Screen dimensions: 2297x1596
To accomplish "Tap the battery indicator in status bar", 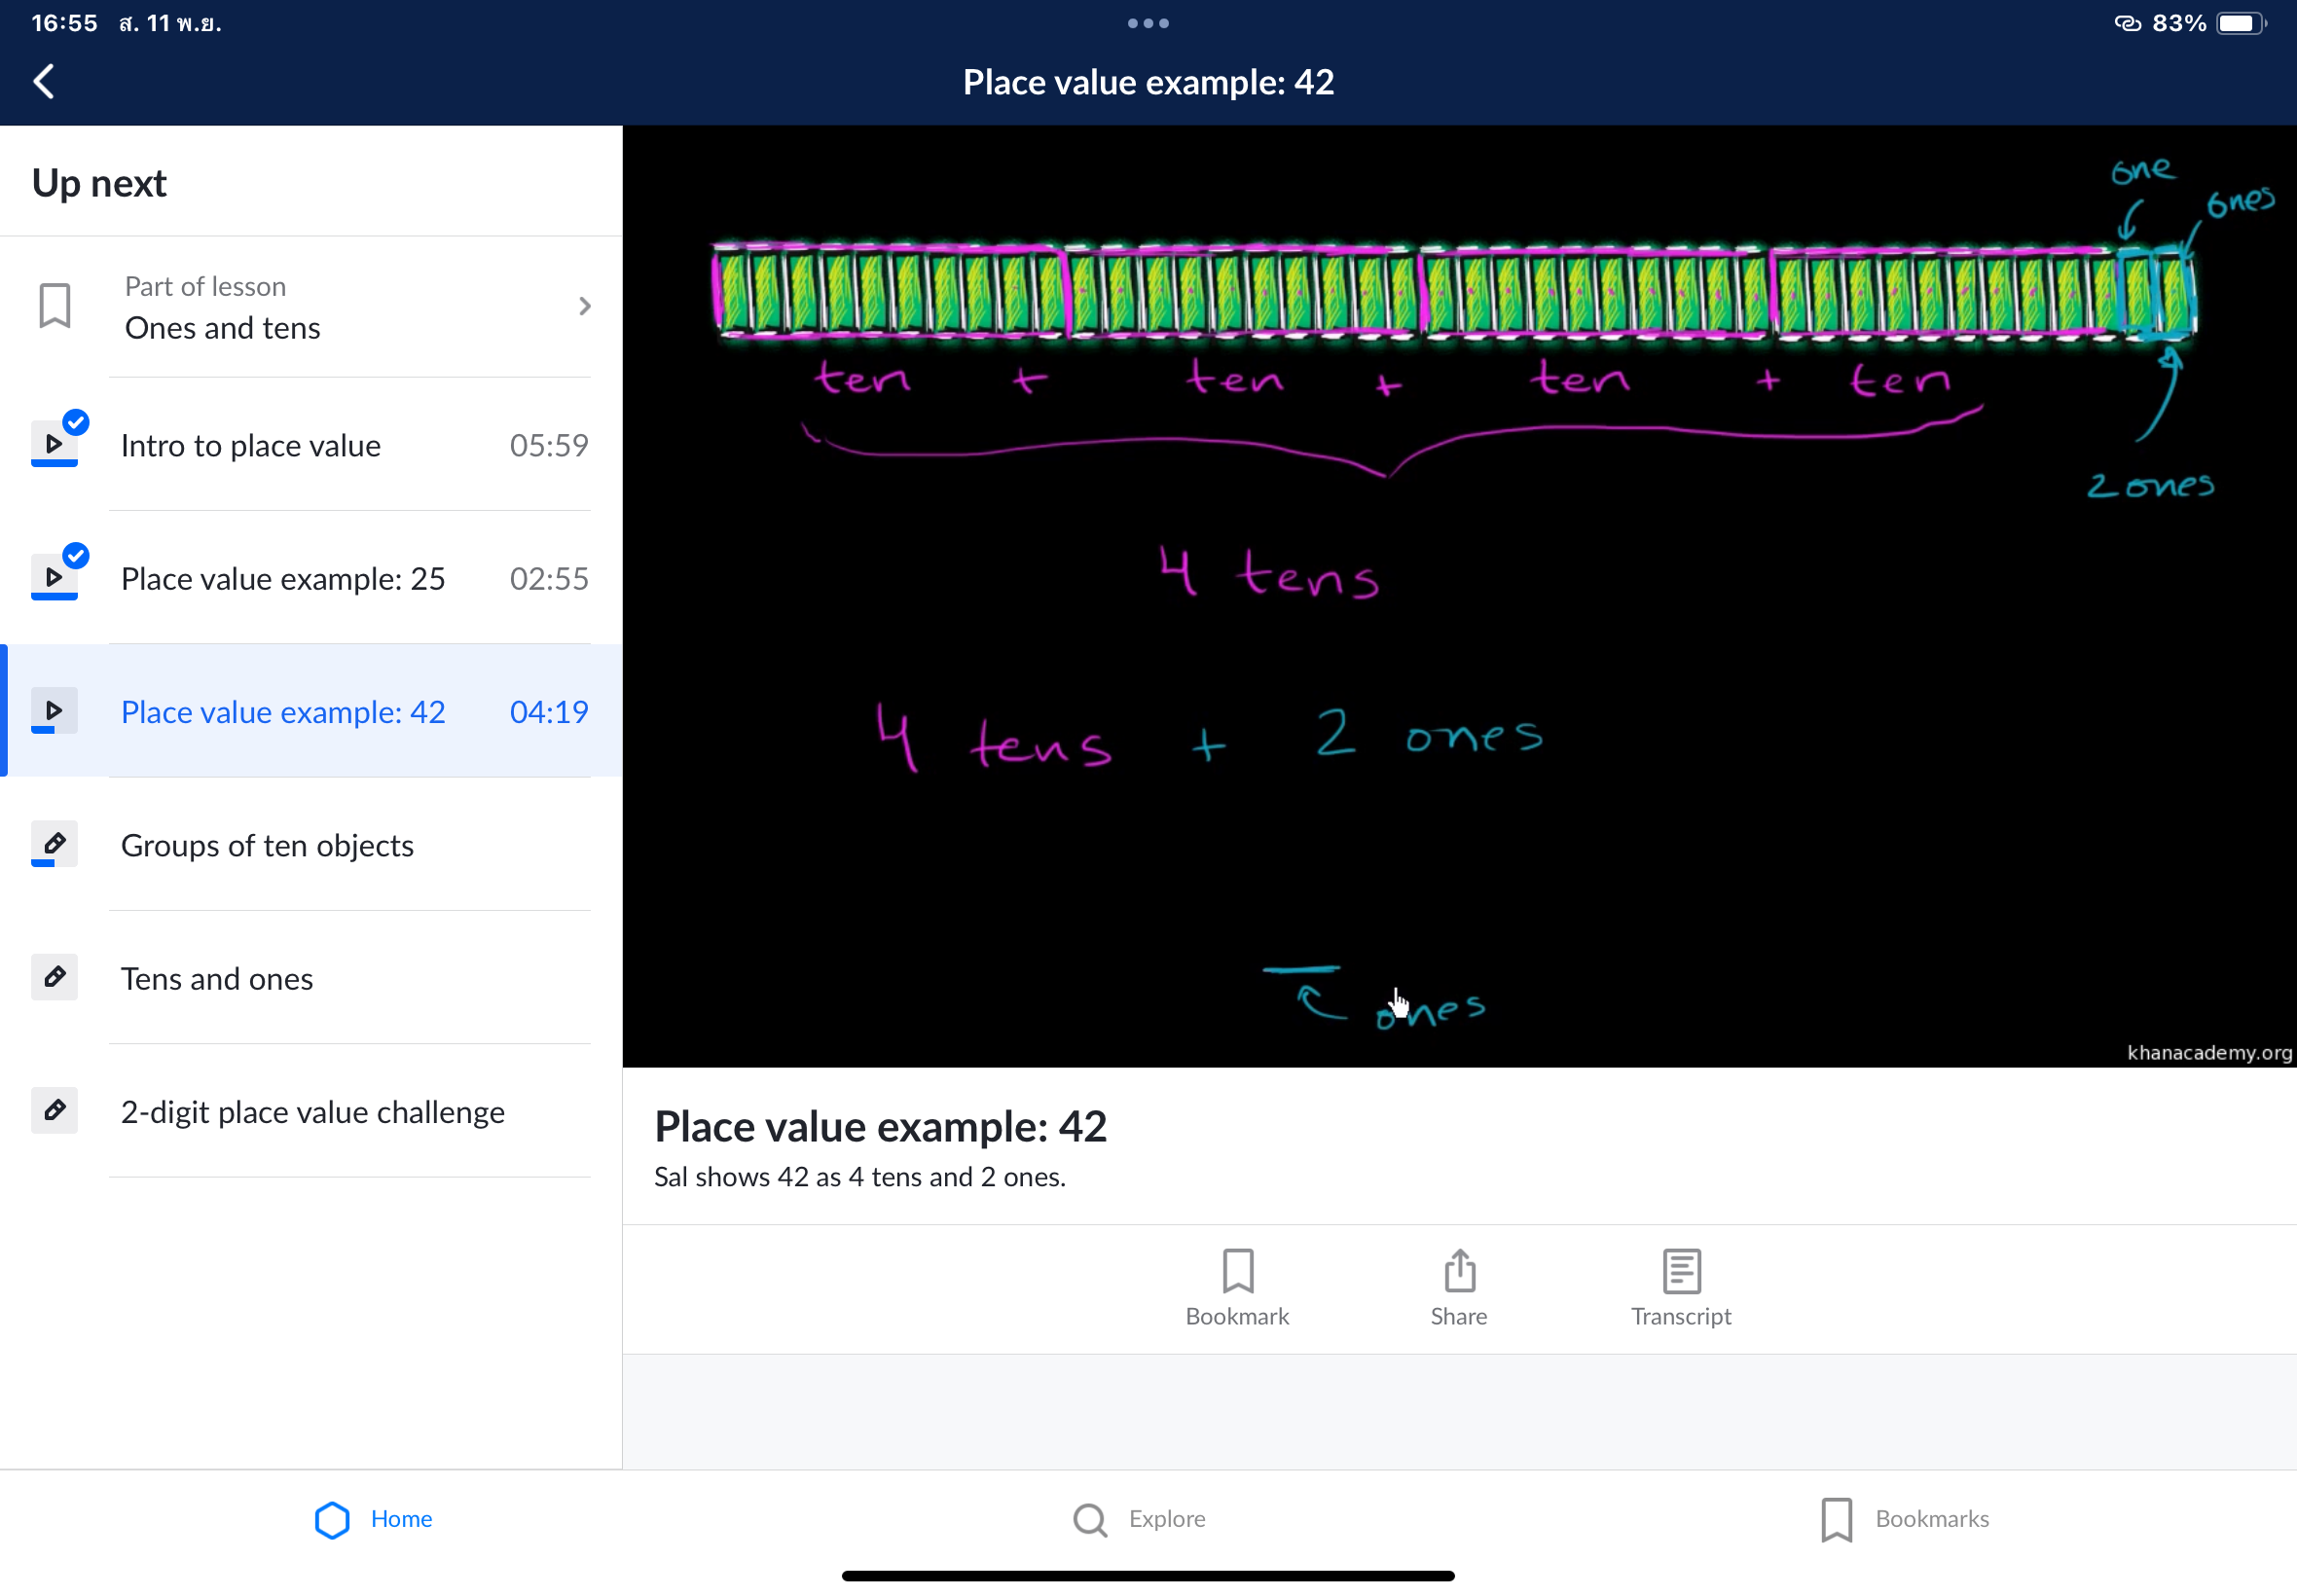I will [2240, 23].
